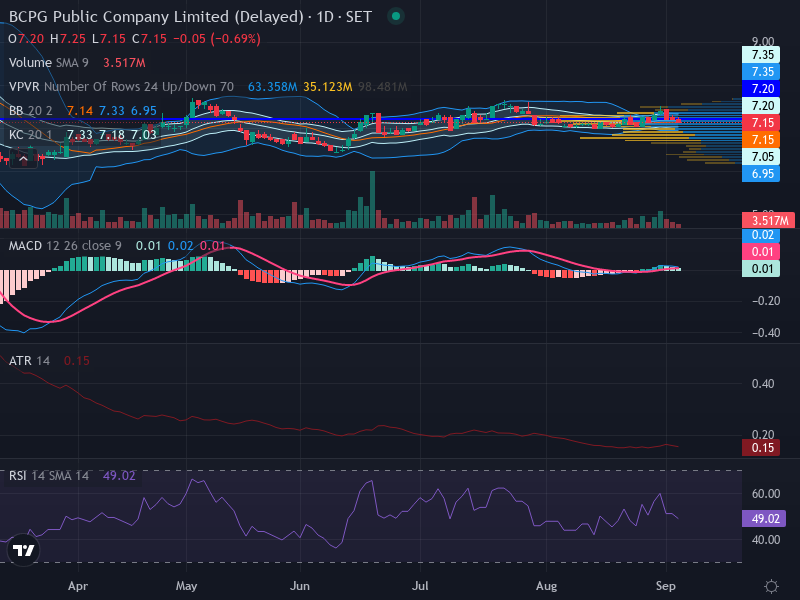Image resolution: width=800 pixels, height=600 pixels.
Task: Select the Volume SMA 9 legend
Action: point(48,63)
